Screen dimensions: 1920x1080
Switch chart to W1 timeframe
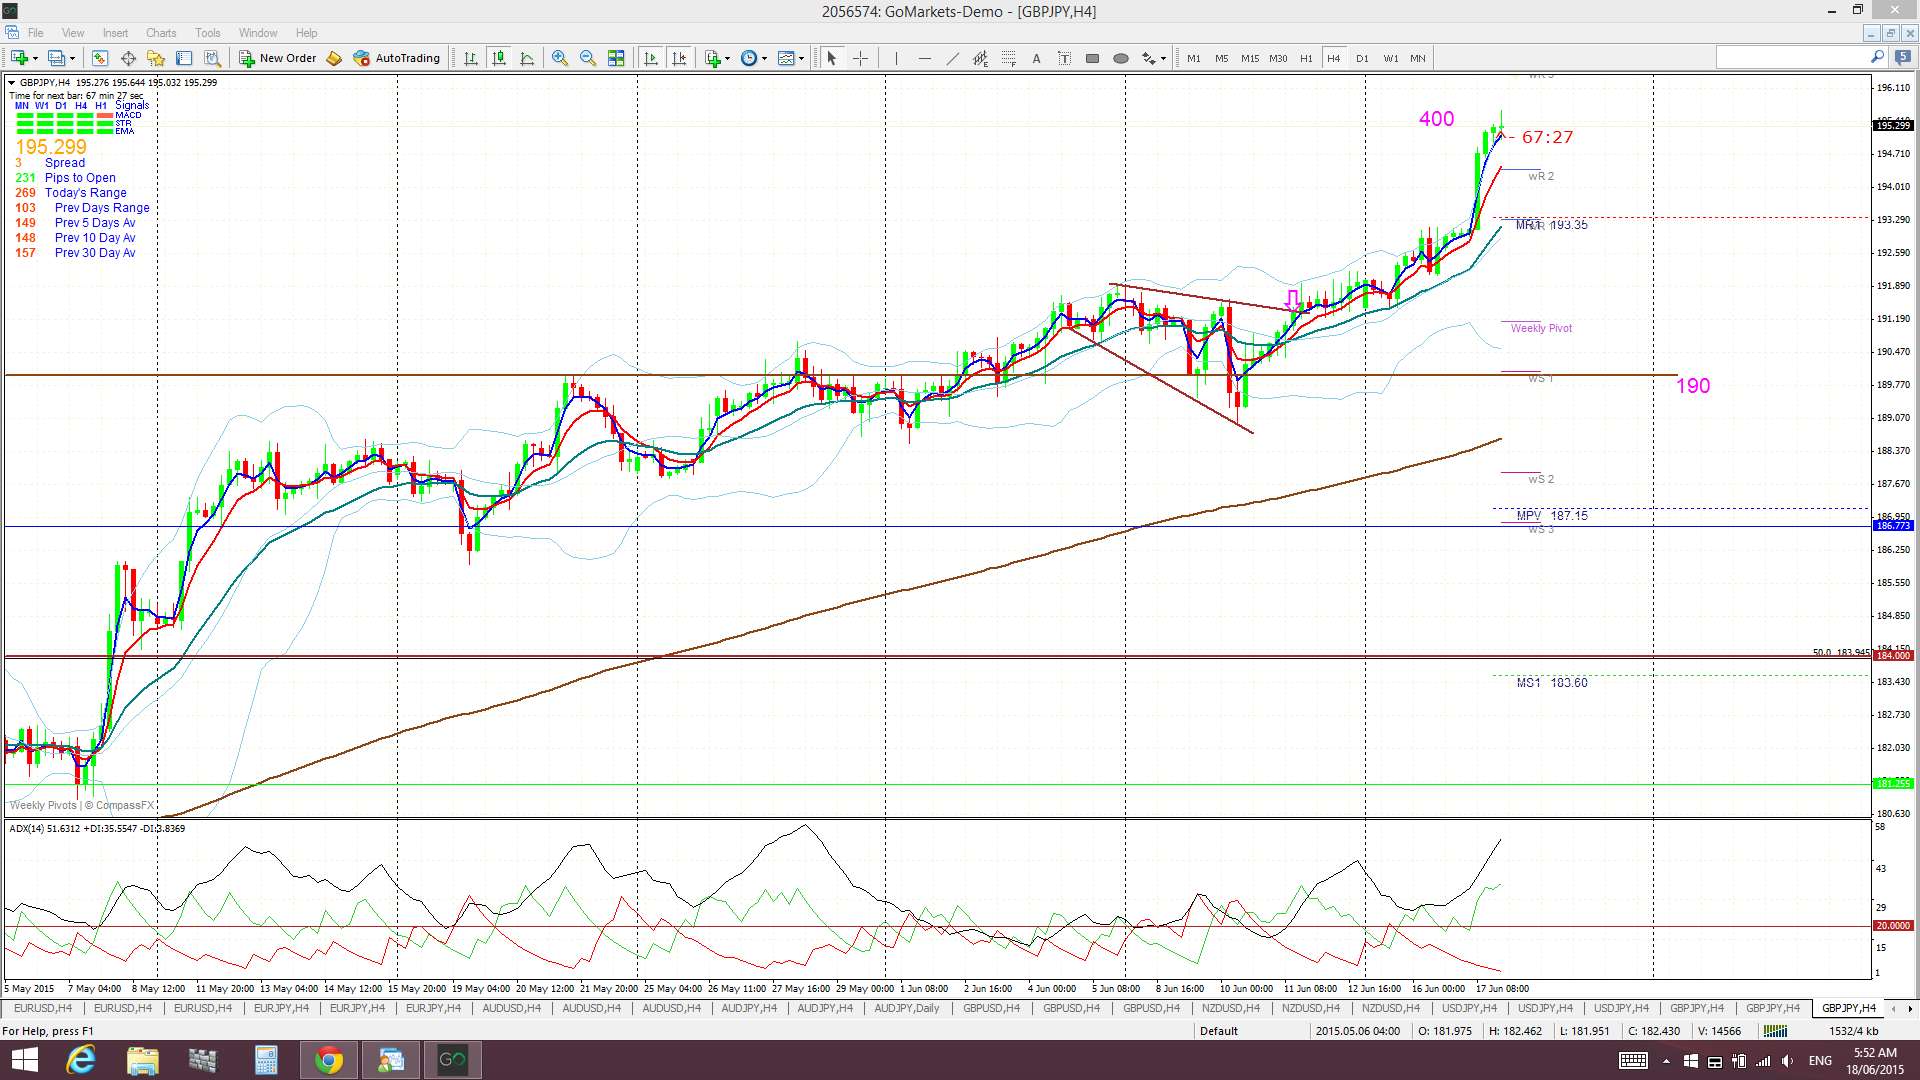pyautogui.click(x=1390, y=58)
